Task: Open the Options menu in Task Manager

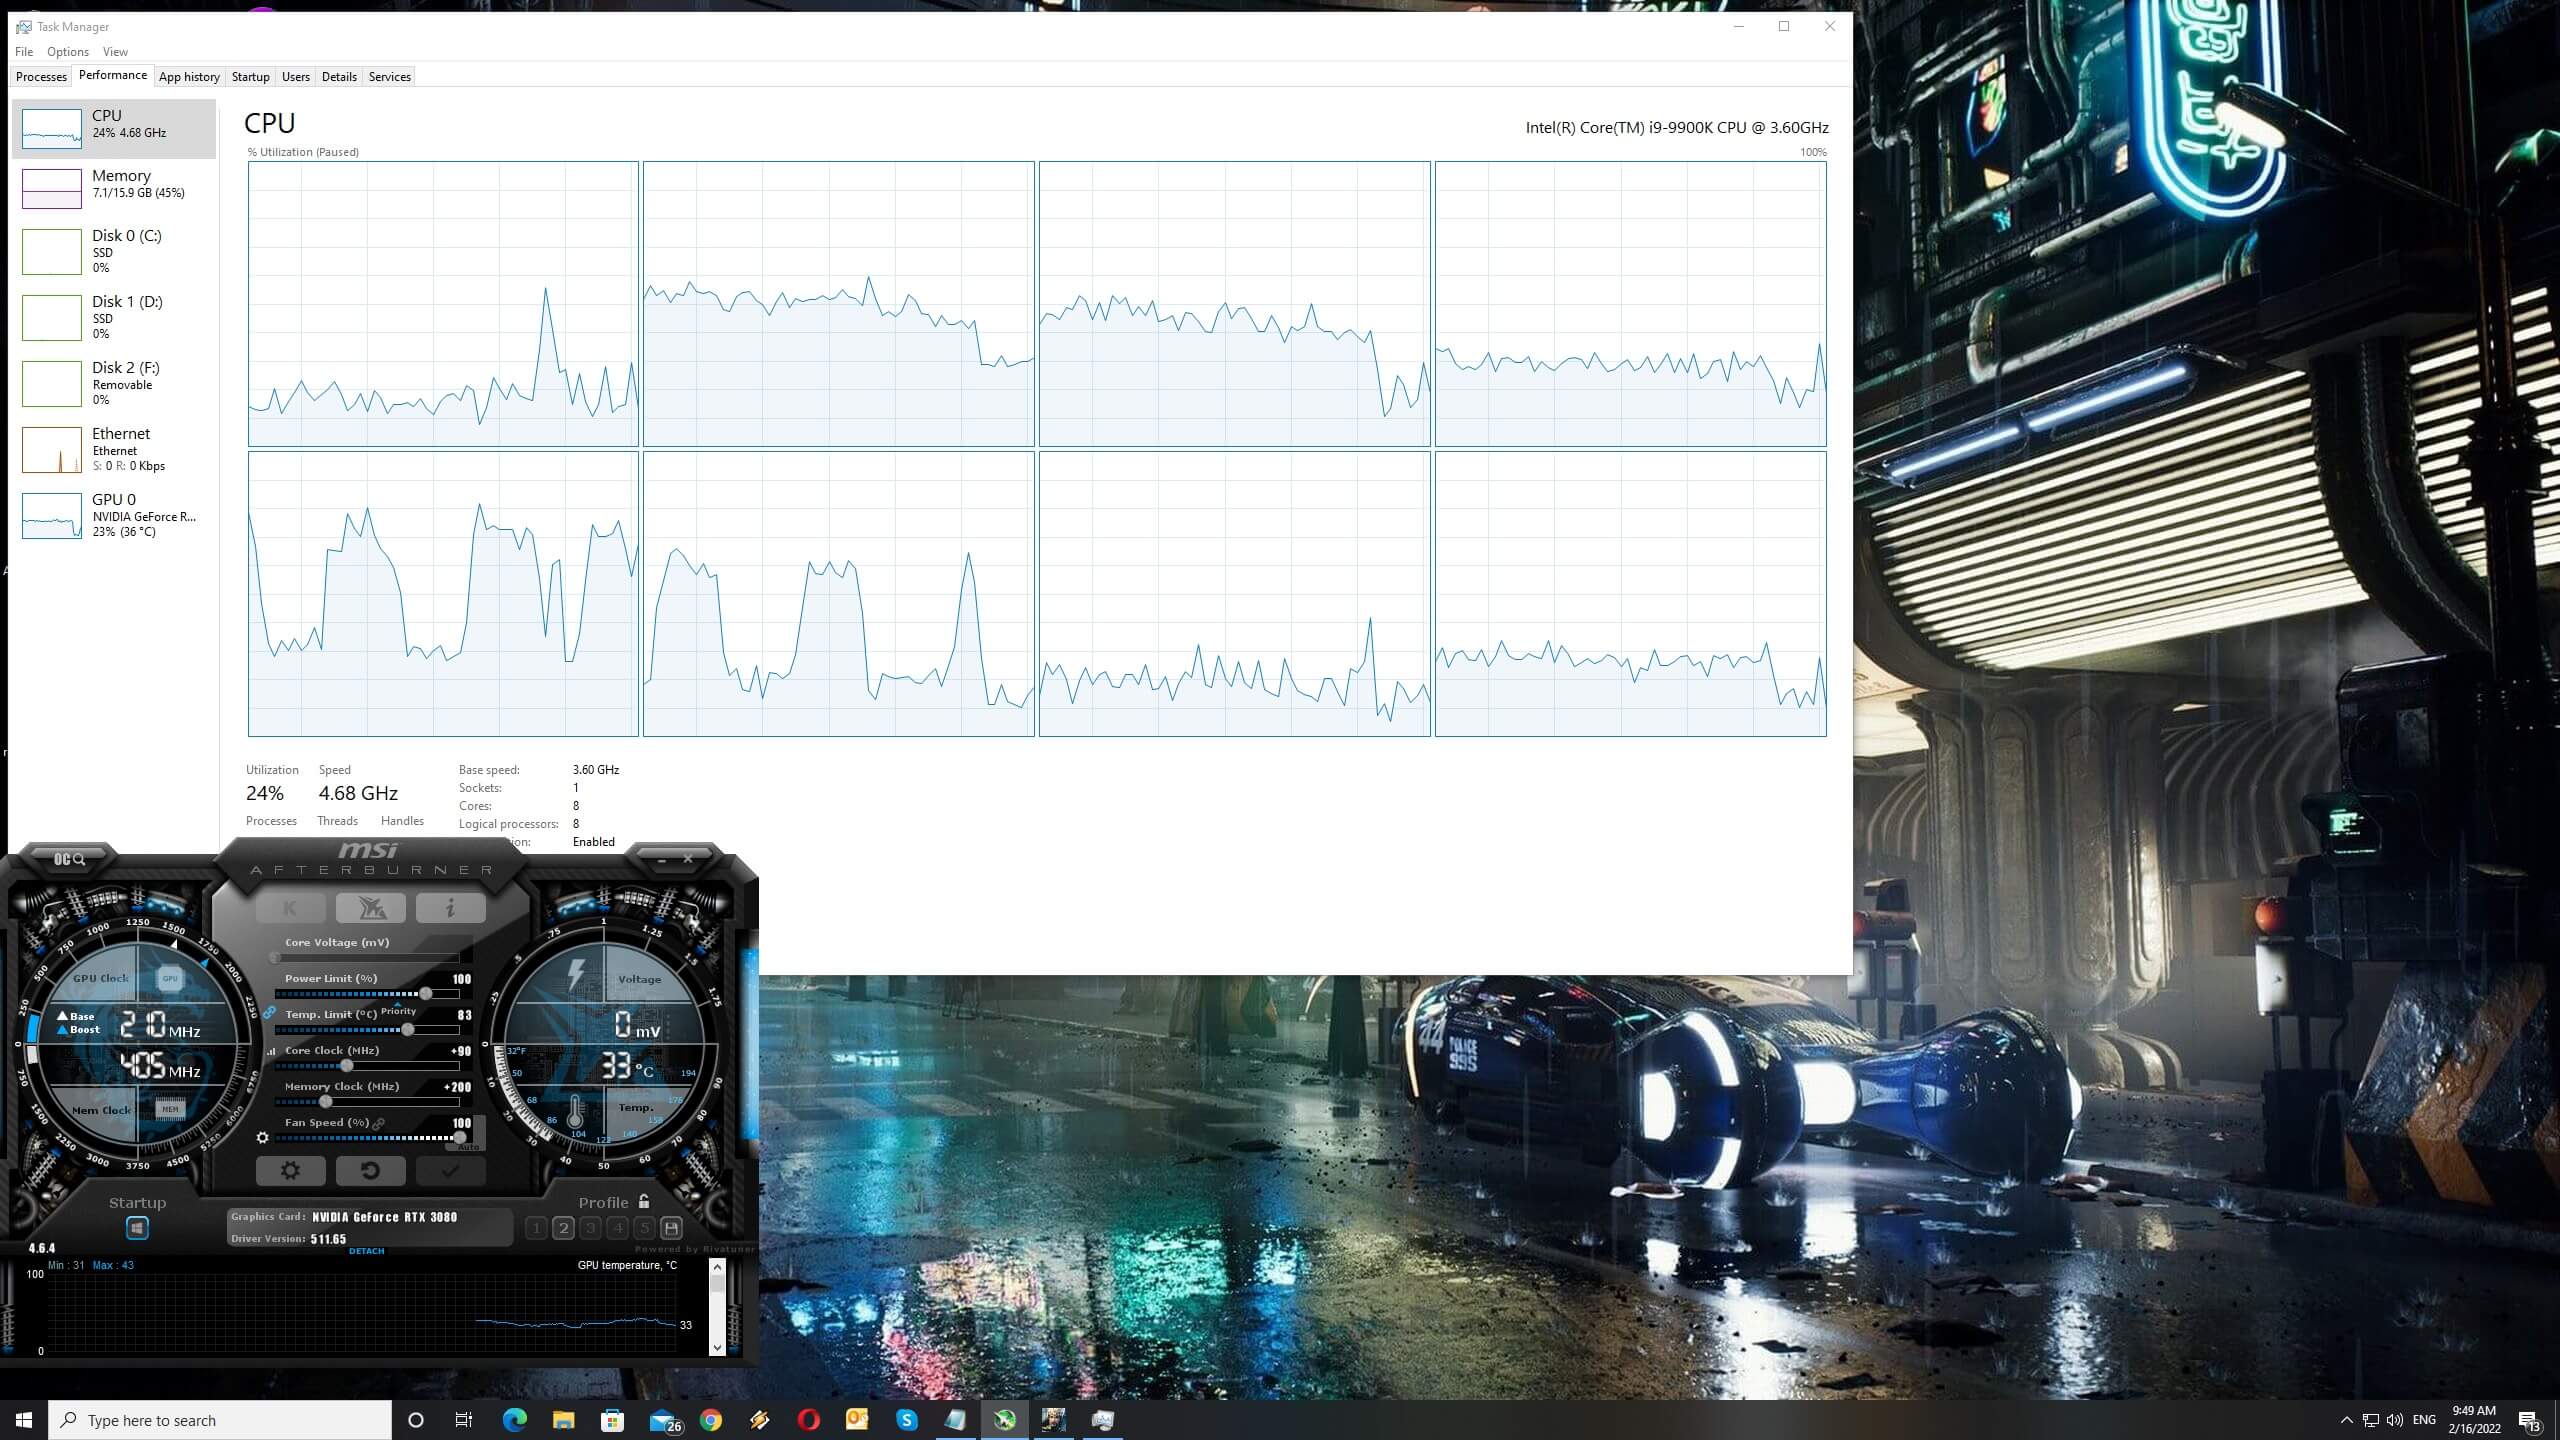Action: coord(67,52)
